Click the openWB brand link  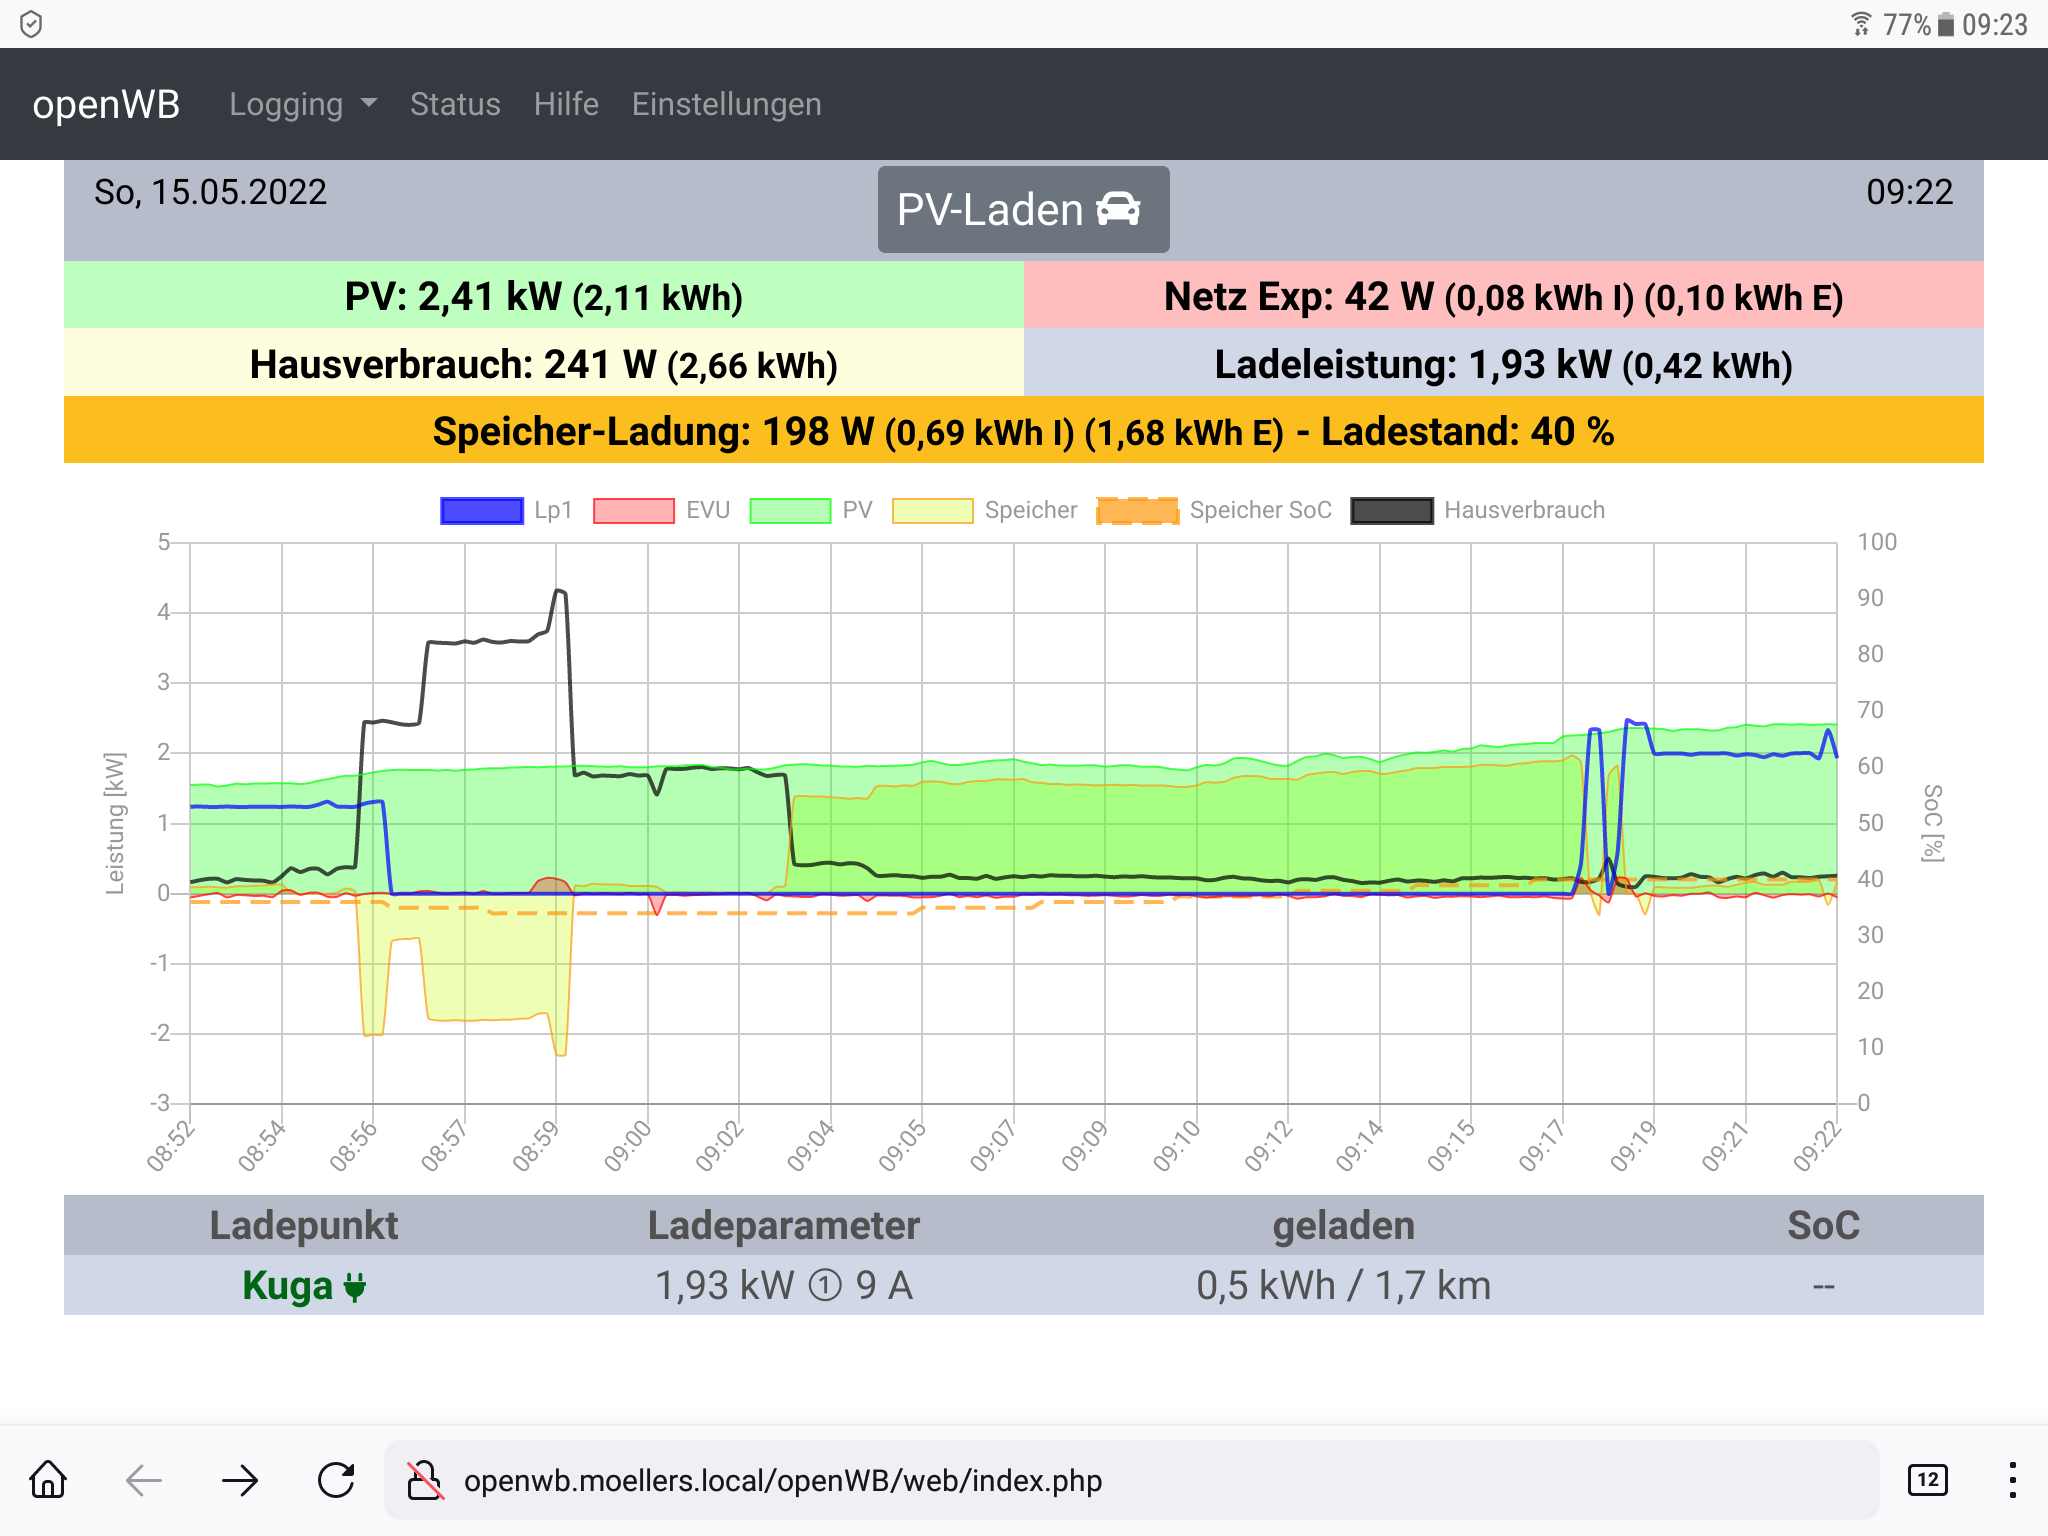point(106,104)
